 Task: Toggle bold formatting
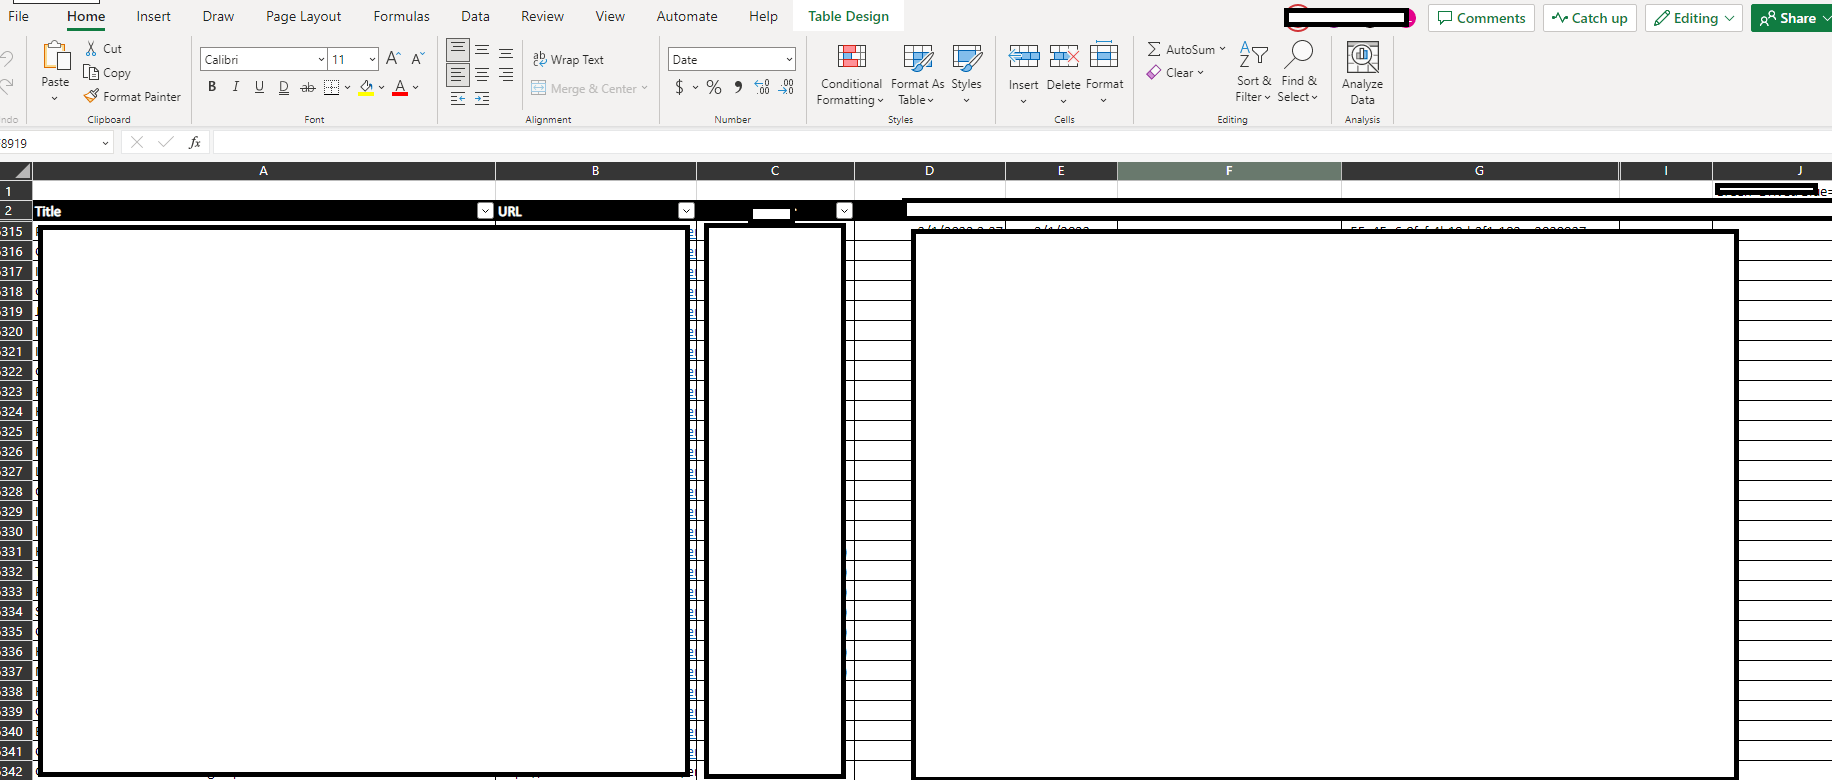tap(212, 87)
